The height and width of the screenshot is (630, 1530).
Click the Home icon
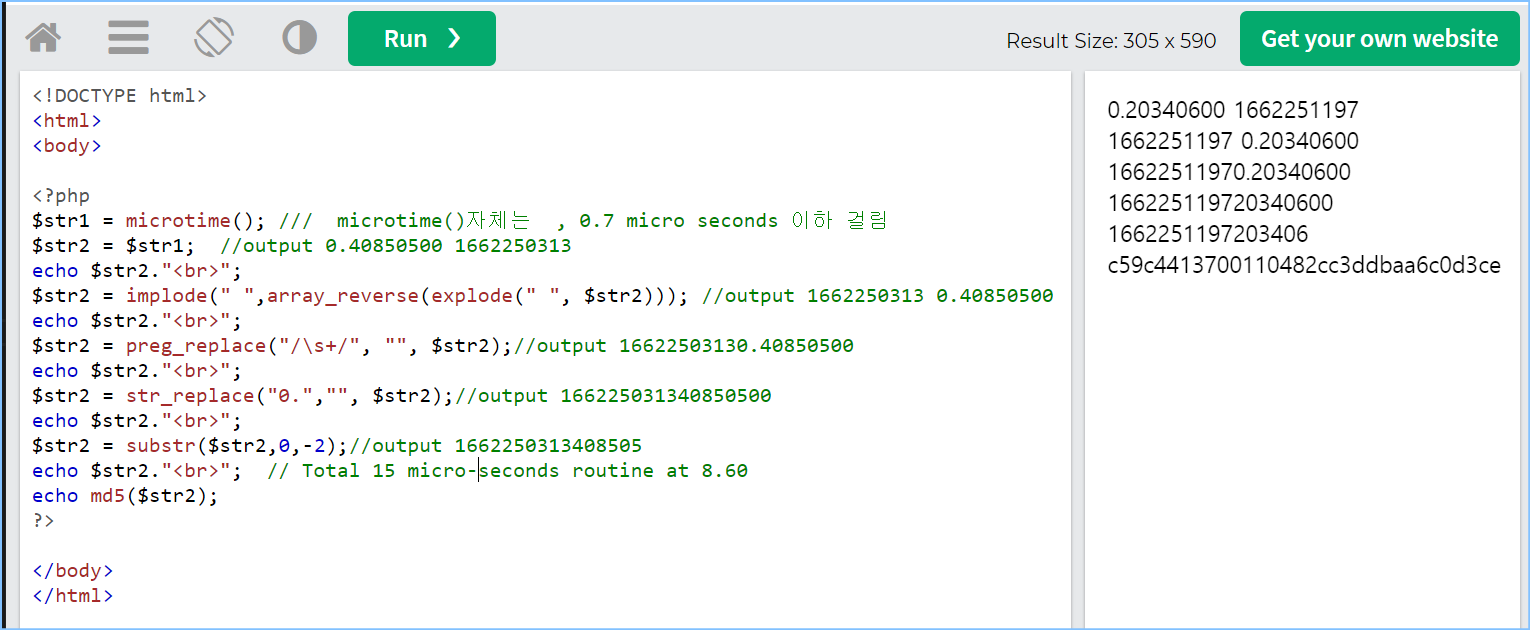pyautogui.click(x=43, y=38)
